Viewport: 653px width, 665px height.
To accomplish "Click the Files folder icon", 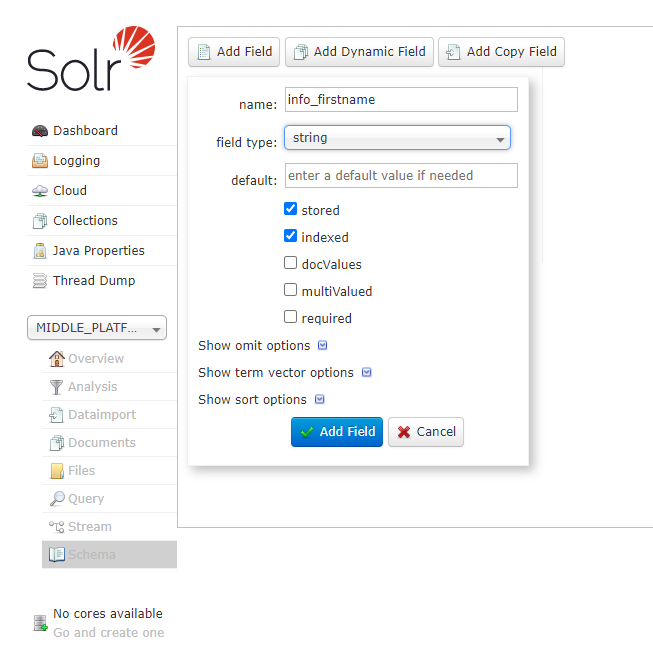I will tap(57, 471).
